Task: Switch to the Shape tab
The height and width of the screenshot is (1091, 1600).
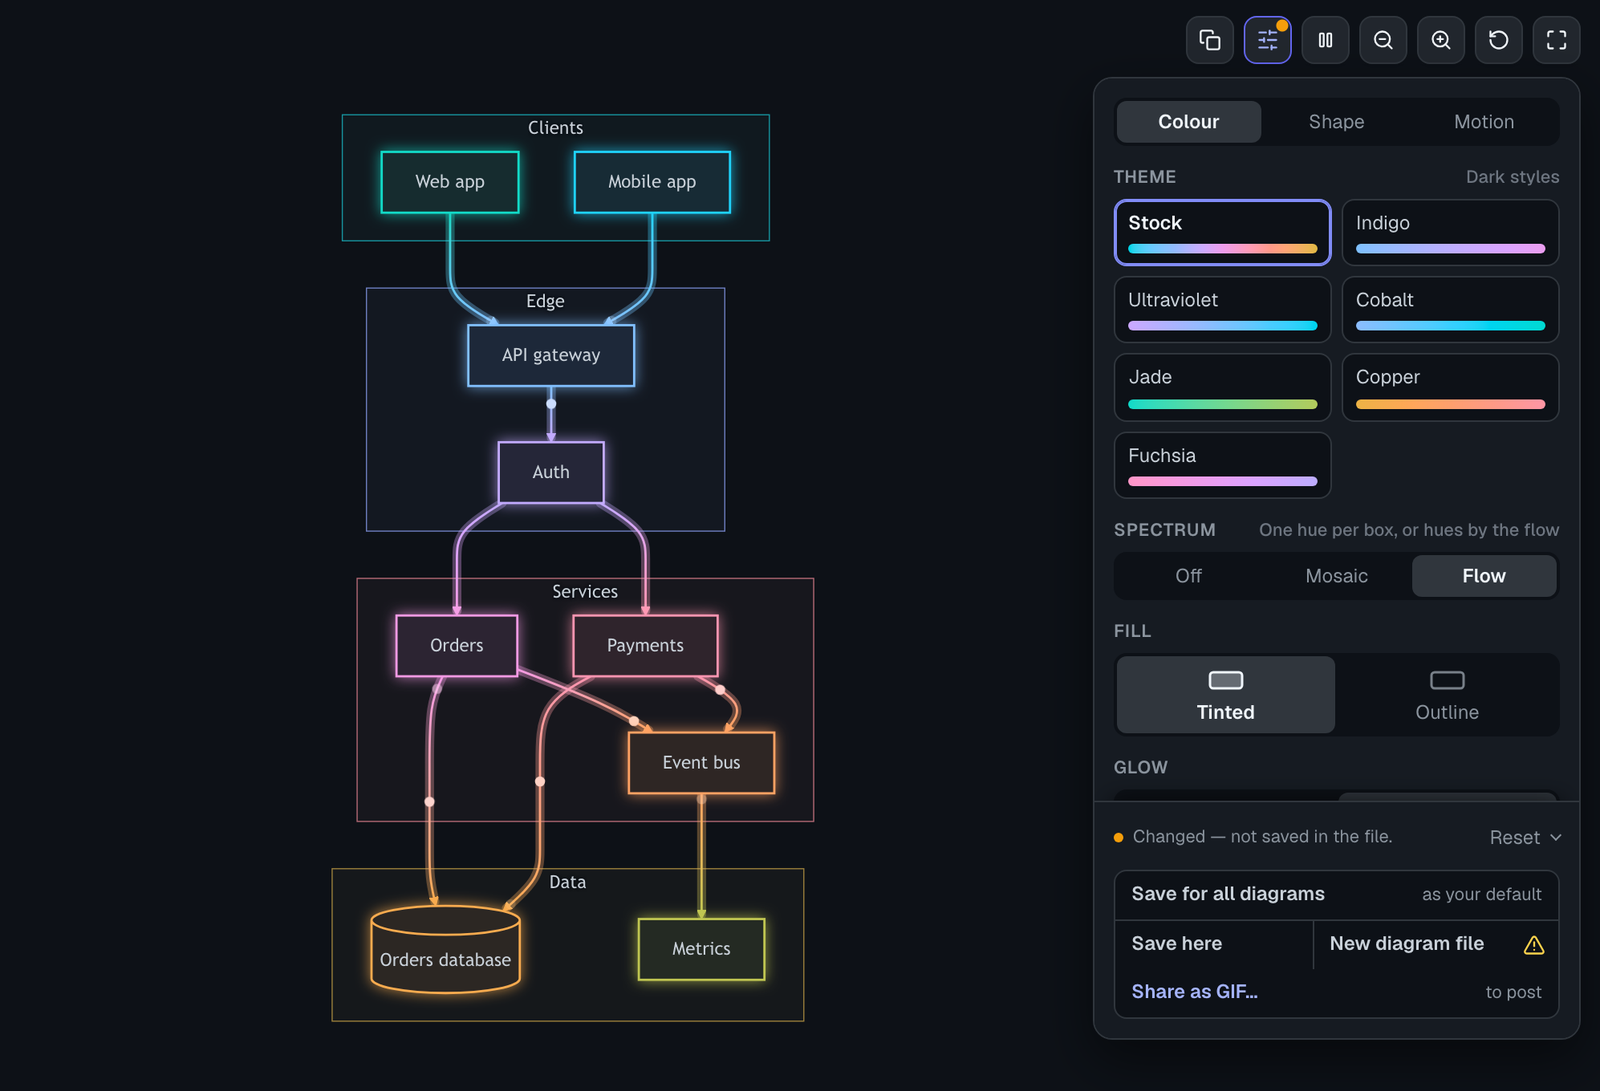Action: pos(1337,122)
